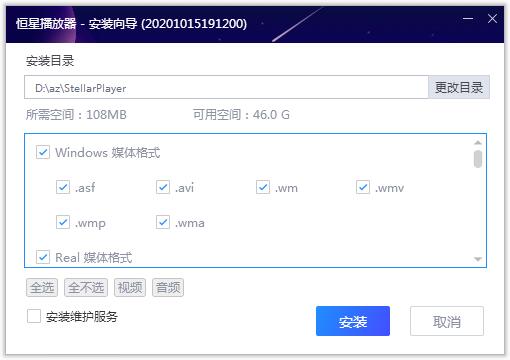
Task: Click the 更改目录 button
Action: 459,87
